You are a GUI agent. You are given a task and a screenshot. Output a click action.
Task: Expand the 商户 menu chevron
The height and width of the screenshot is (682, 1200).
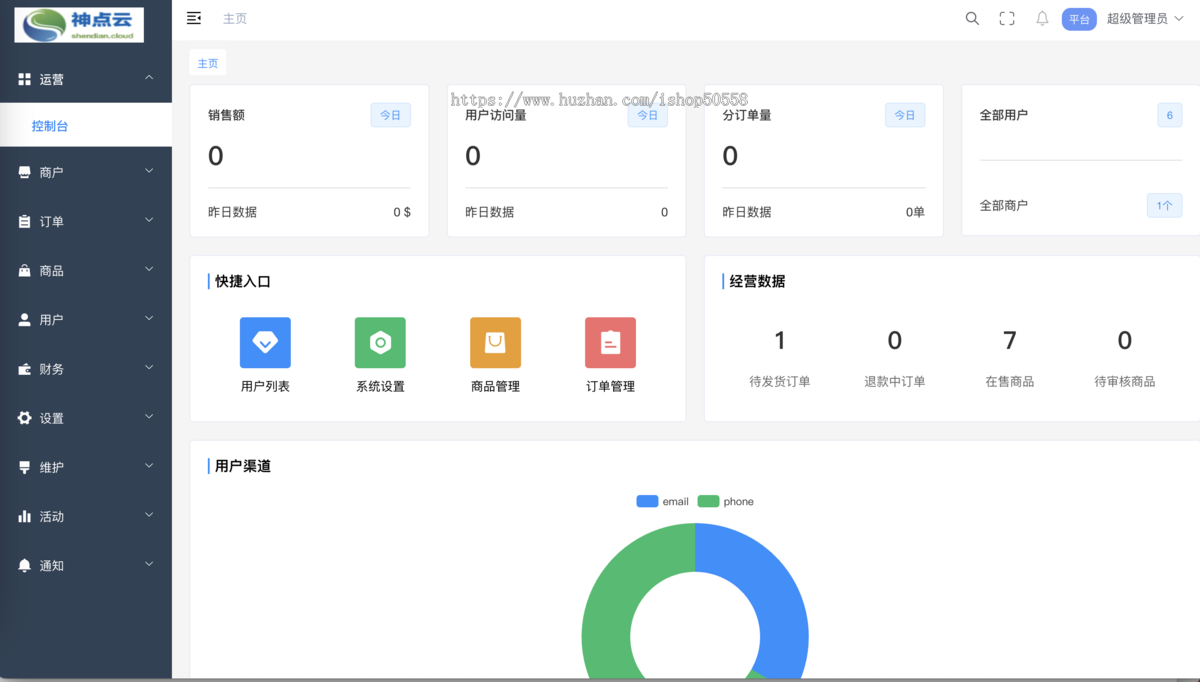click(149, 171)
